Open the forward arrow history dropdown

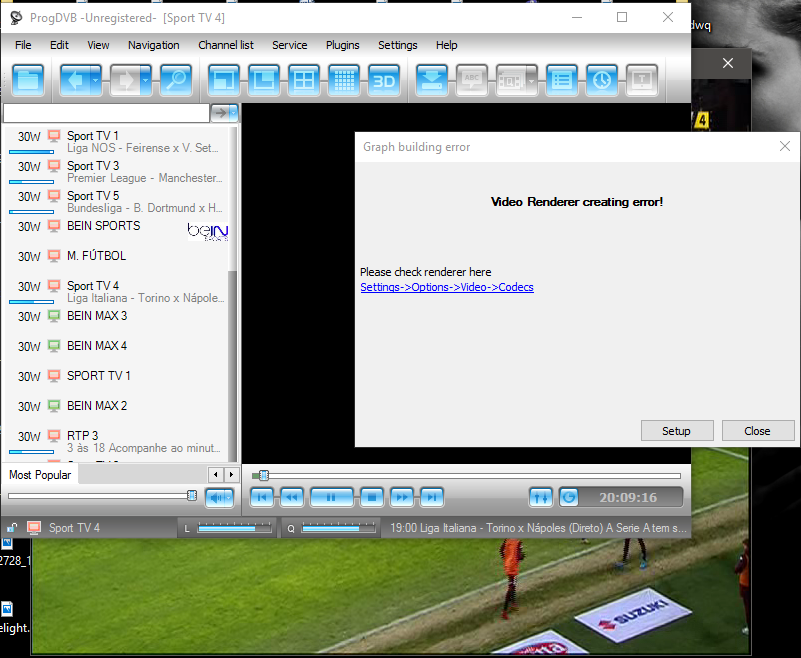[x=146, y=80]
